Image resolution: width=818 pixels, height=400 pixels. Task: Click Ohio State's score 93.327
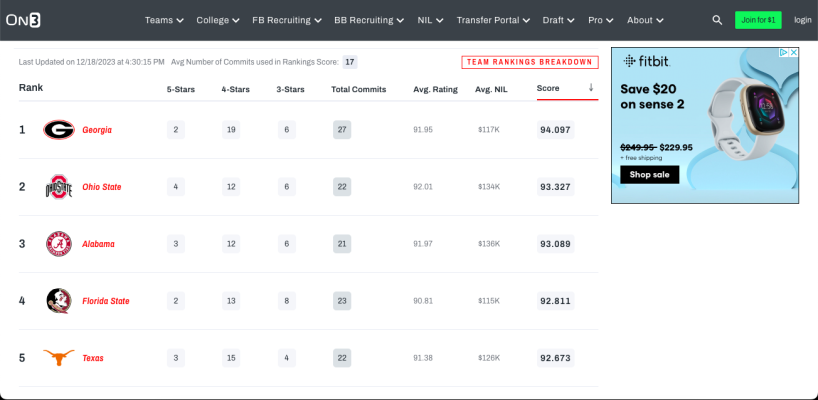(556, 187)
